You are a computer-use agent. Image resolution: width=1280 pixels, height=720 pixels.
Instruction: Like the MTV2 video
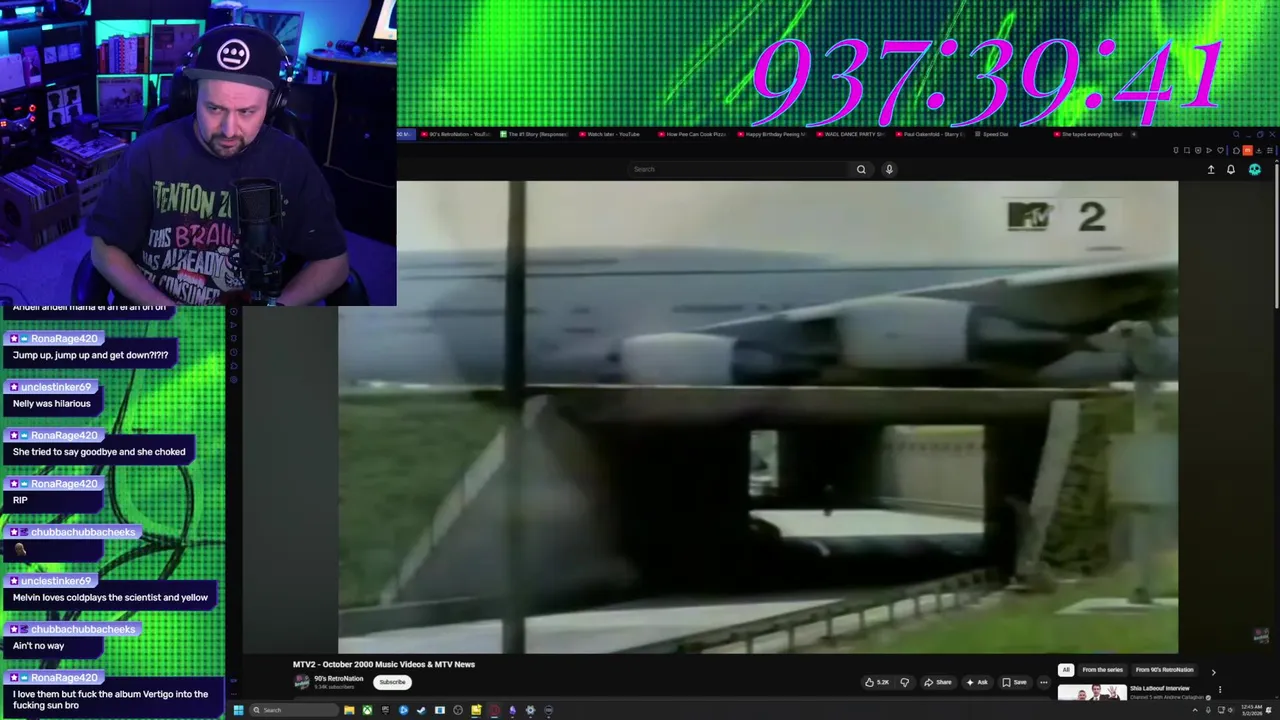[x=878, y=682]
